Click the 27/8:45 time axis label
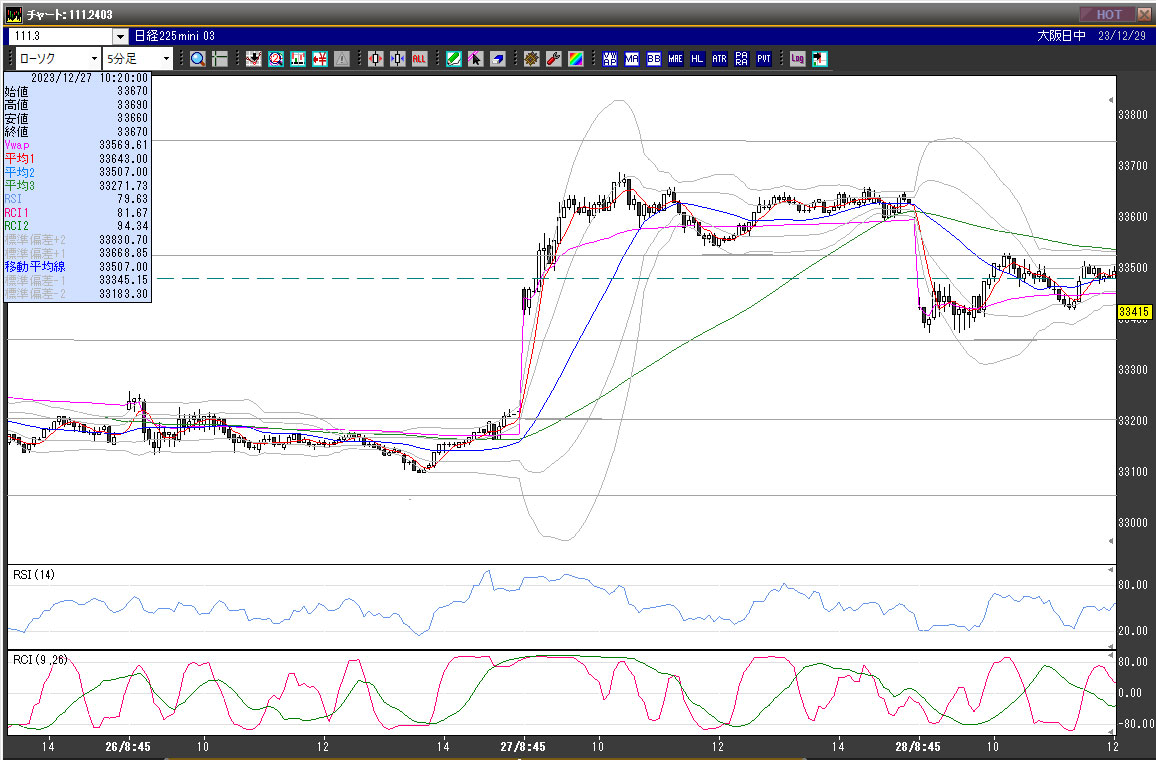Screen dimensions: 1156x760 (523, 747)
